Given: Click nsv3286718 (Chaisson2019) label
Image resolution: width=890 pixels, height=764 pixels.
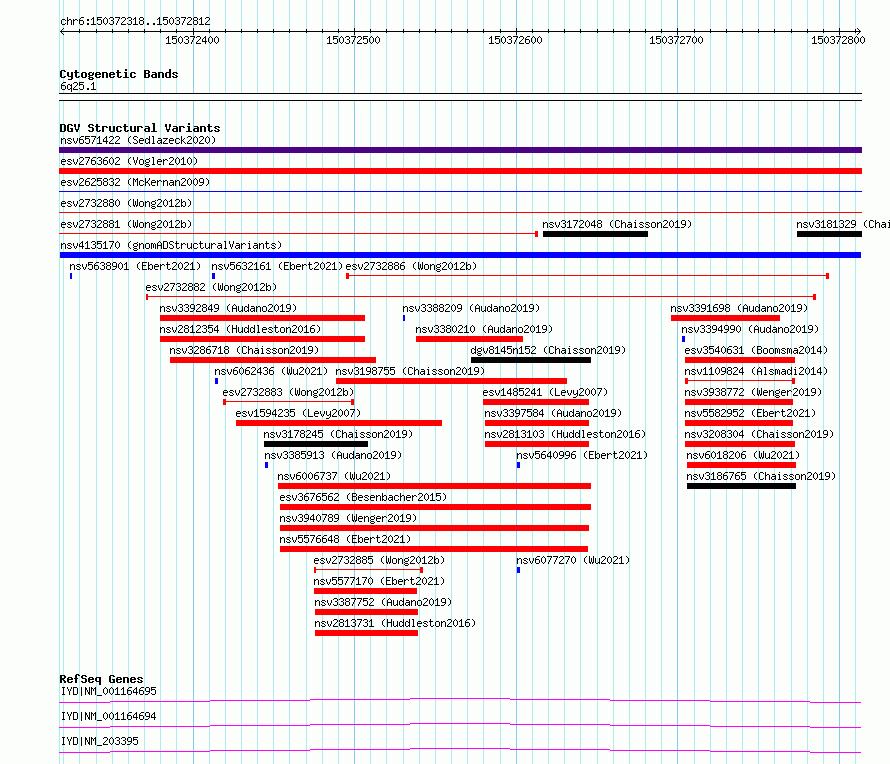Looking at the screenshot, I should [x=244, y=350].
